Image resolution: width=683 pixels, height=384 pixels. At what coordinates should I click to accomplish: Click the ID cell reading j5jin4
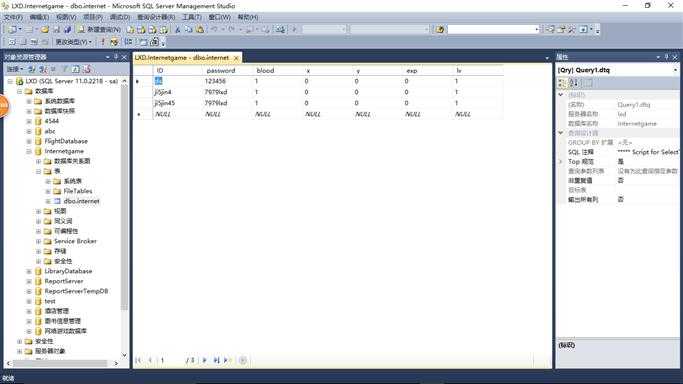[177, 92]
